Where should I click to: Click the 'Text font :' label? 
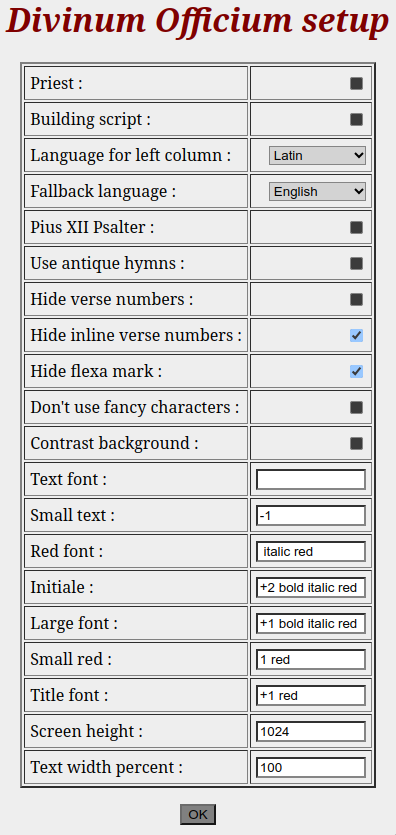[x=69, y=479]
